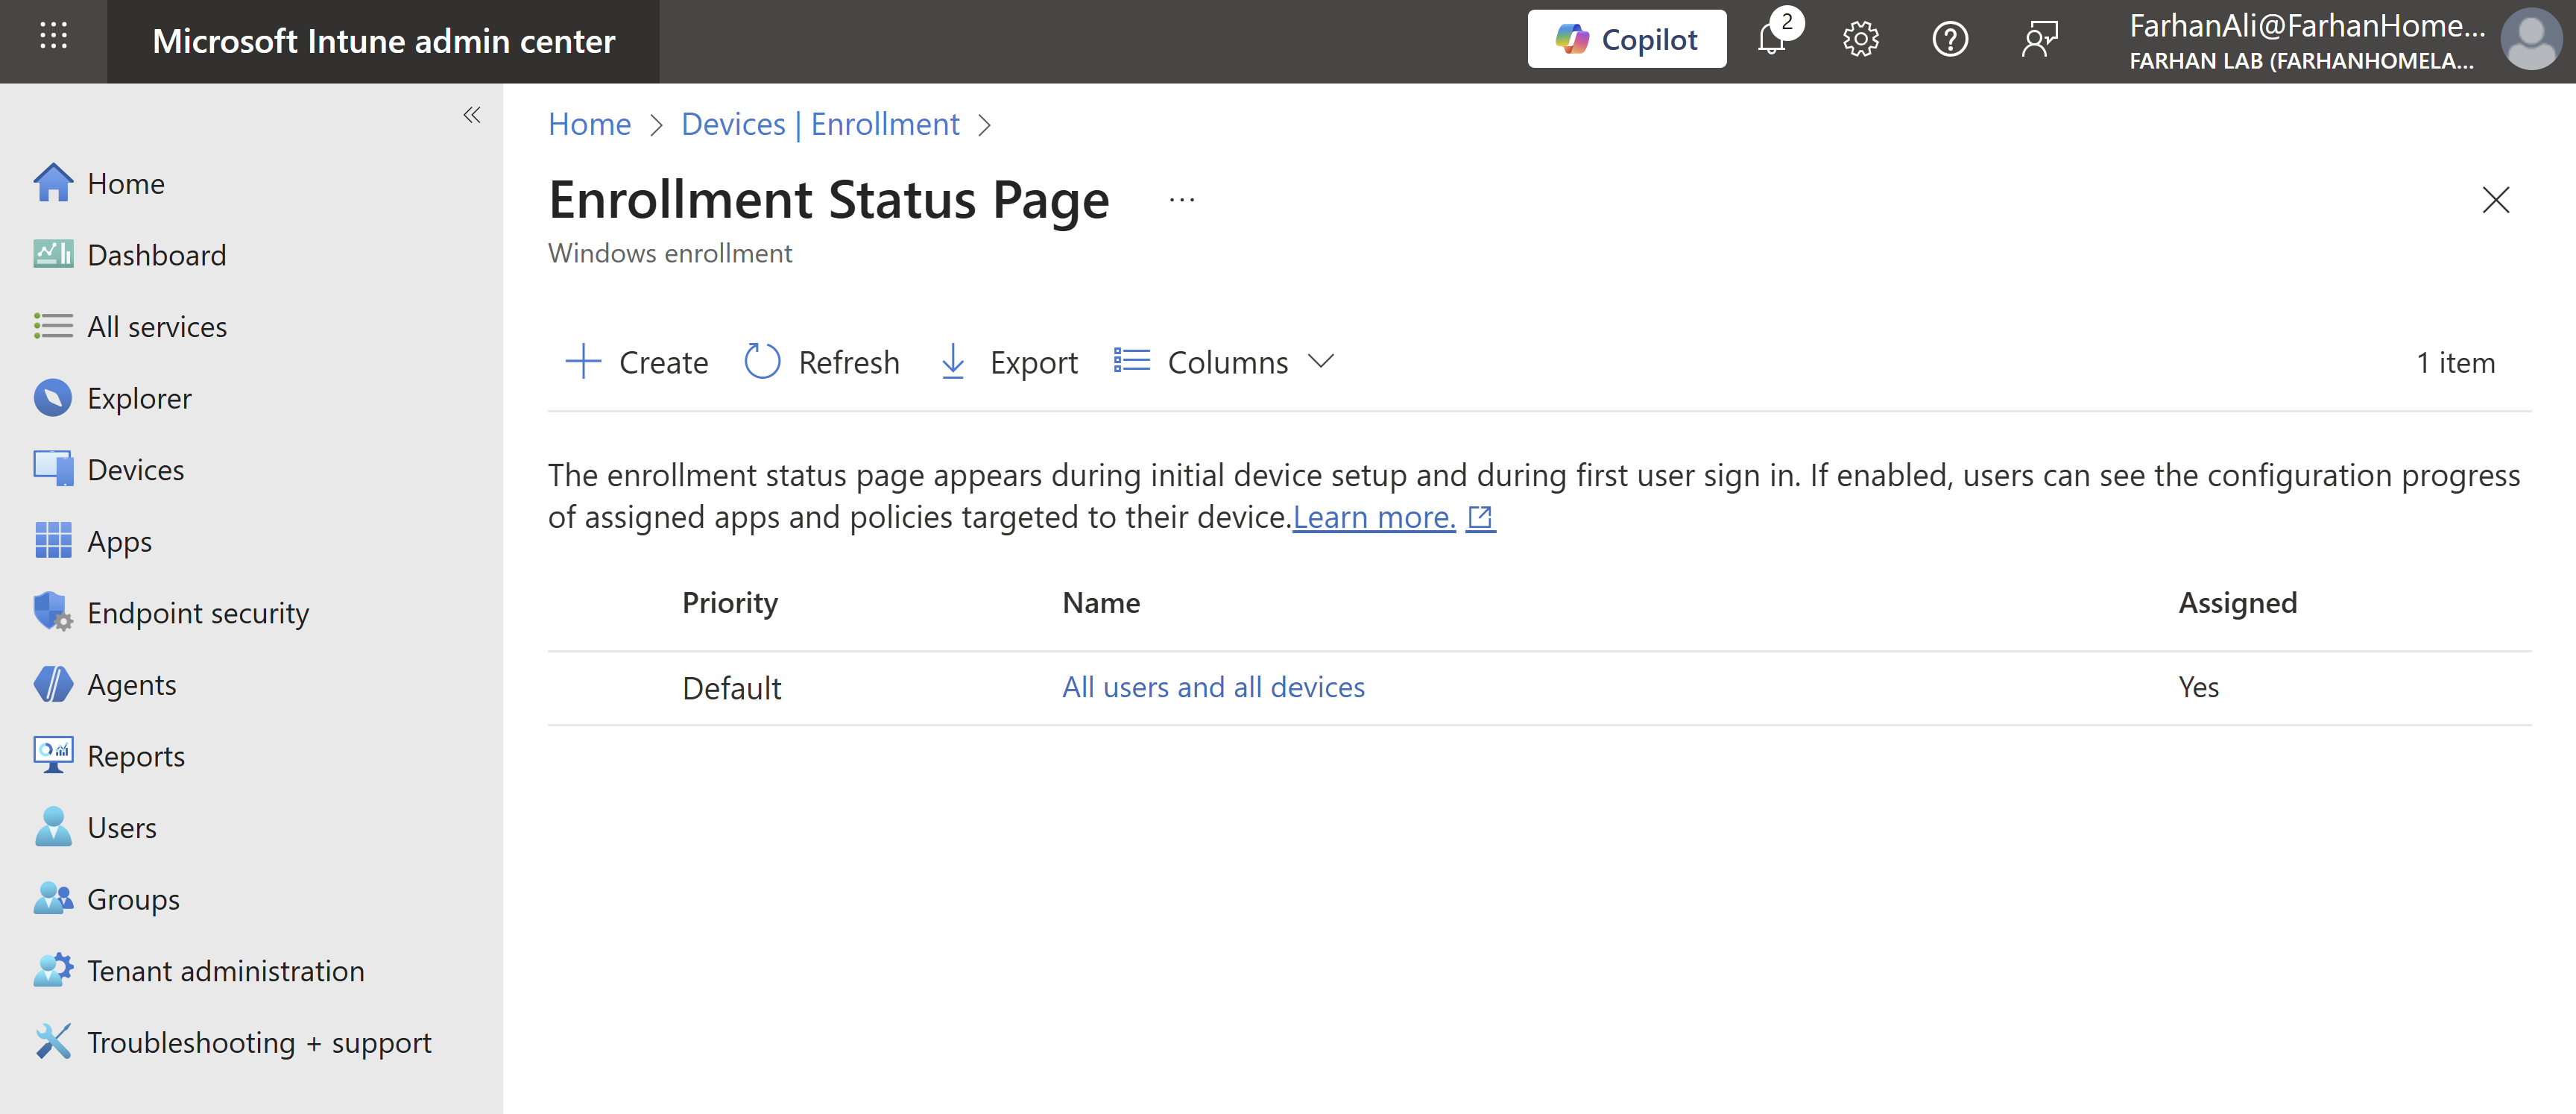
Task: Open the All users and all devices profile
Action: (x=1212, y=687)
